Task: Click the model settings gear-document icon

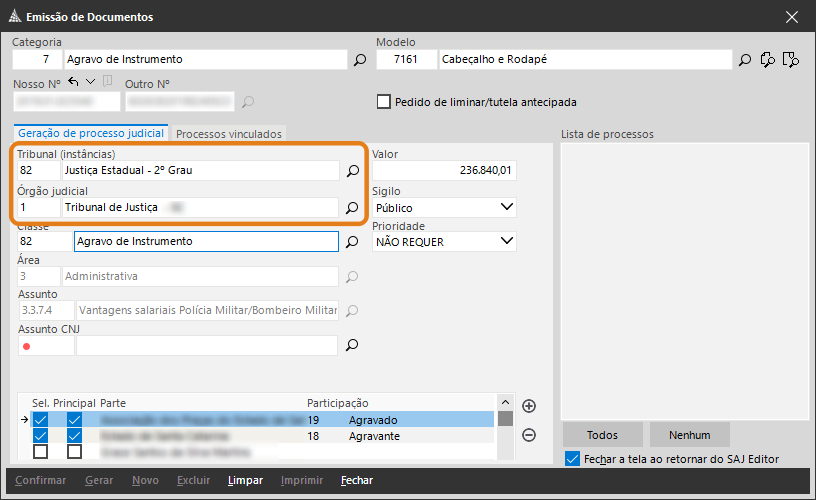Action: click(x=768, y=60)
